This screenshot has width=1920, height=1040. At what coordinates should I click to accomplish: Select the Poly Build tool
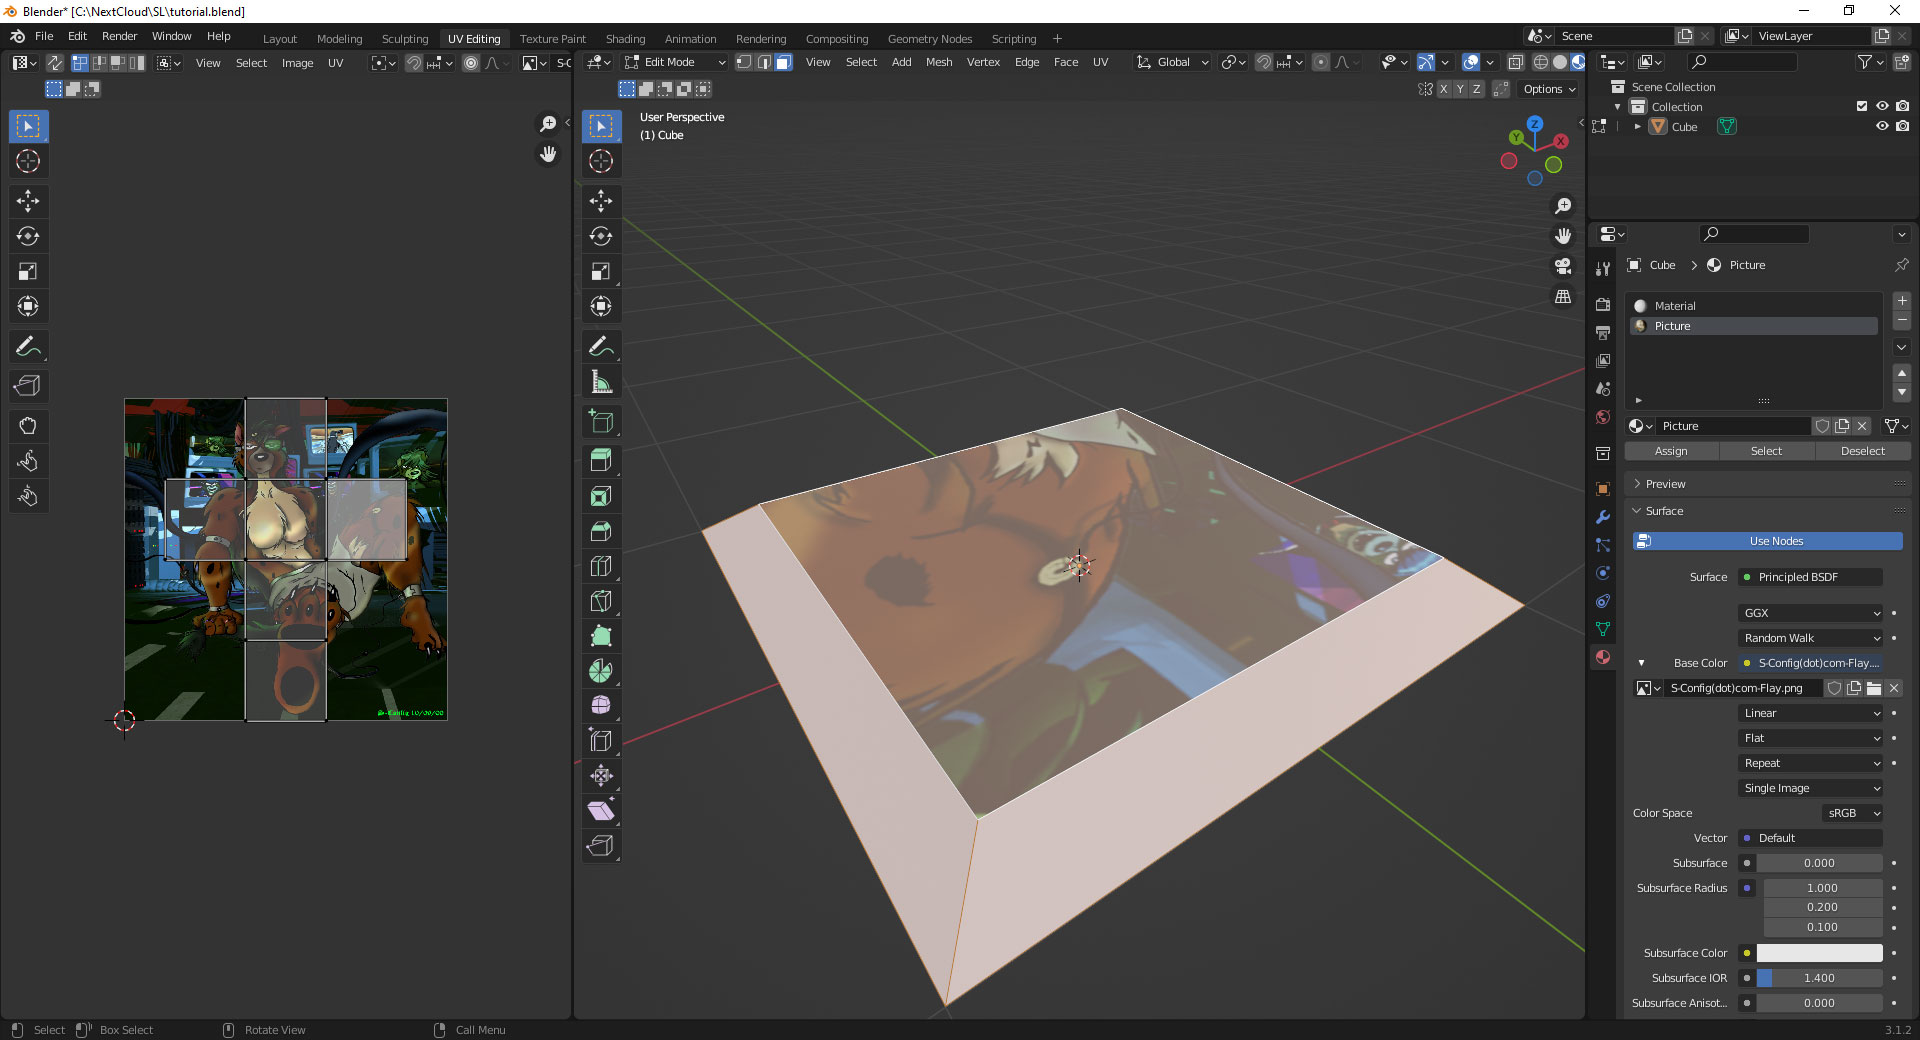[x=601, y=636]
